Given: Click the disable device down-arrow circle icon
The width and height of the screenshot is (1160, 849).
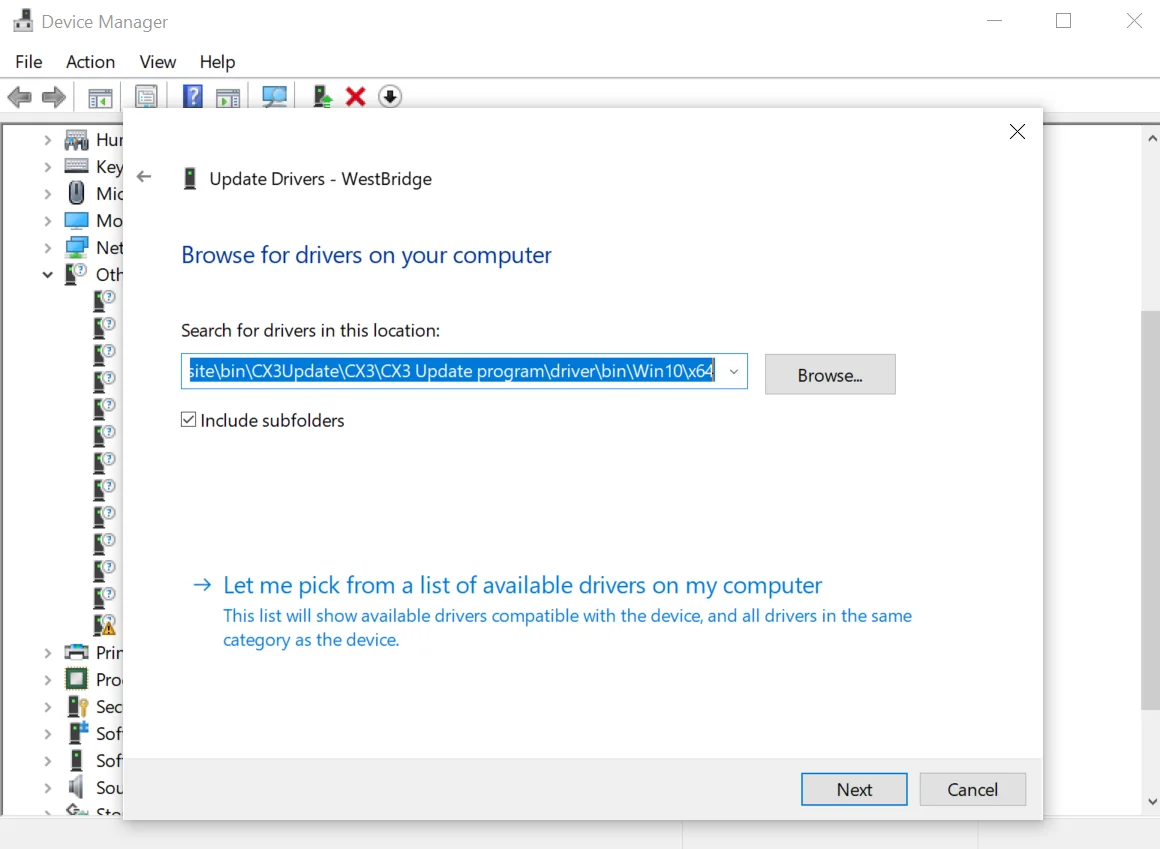Looking at the screenshot, I should point(390,97).
